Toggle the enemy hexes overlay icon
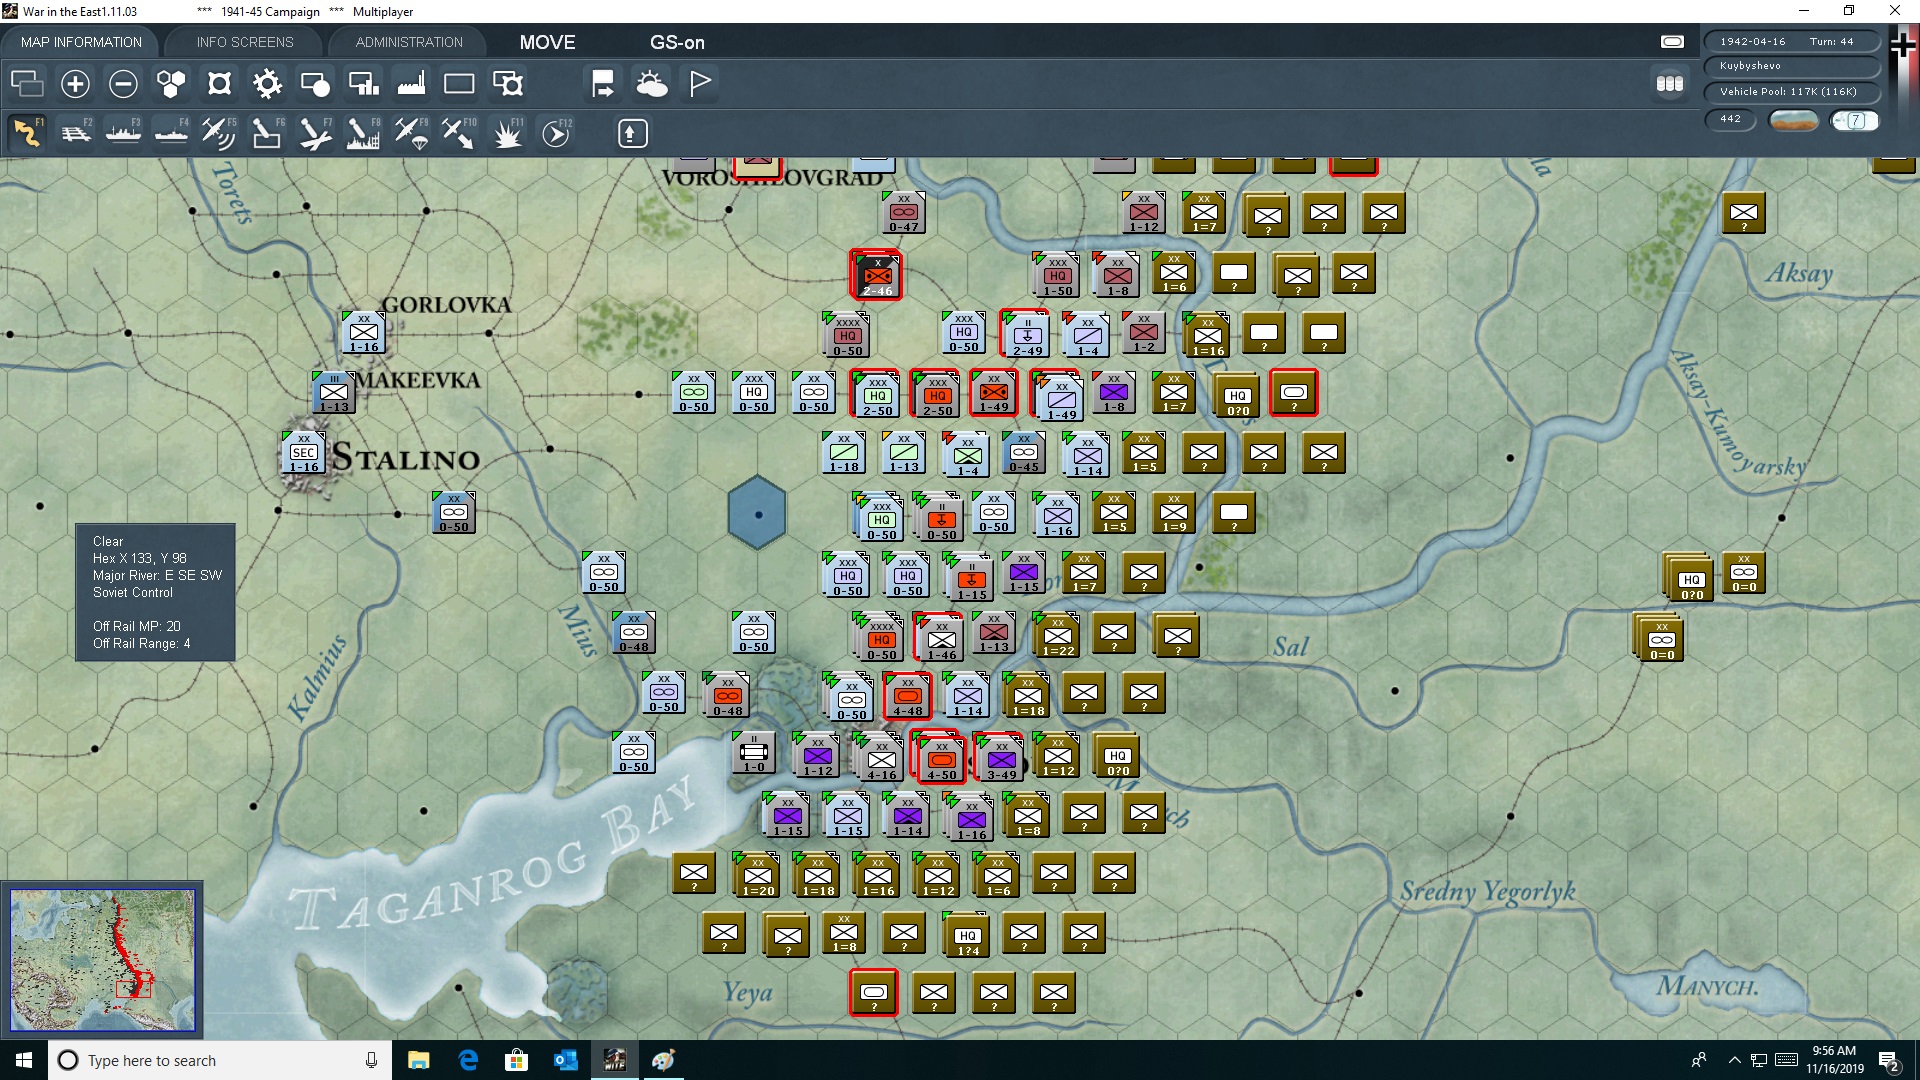This screenshot has width=1920, height=1080. [x=219, y=84]
